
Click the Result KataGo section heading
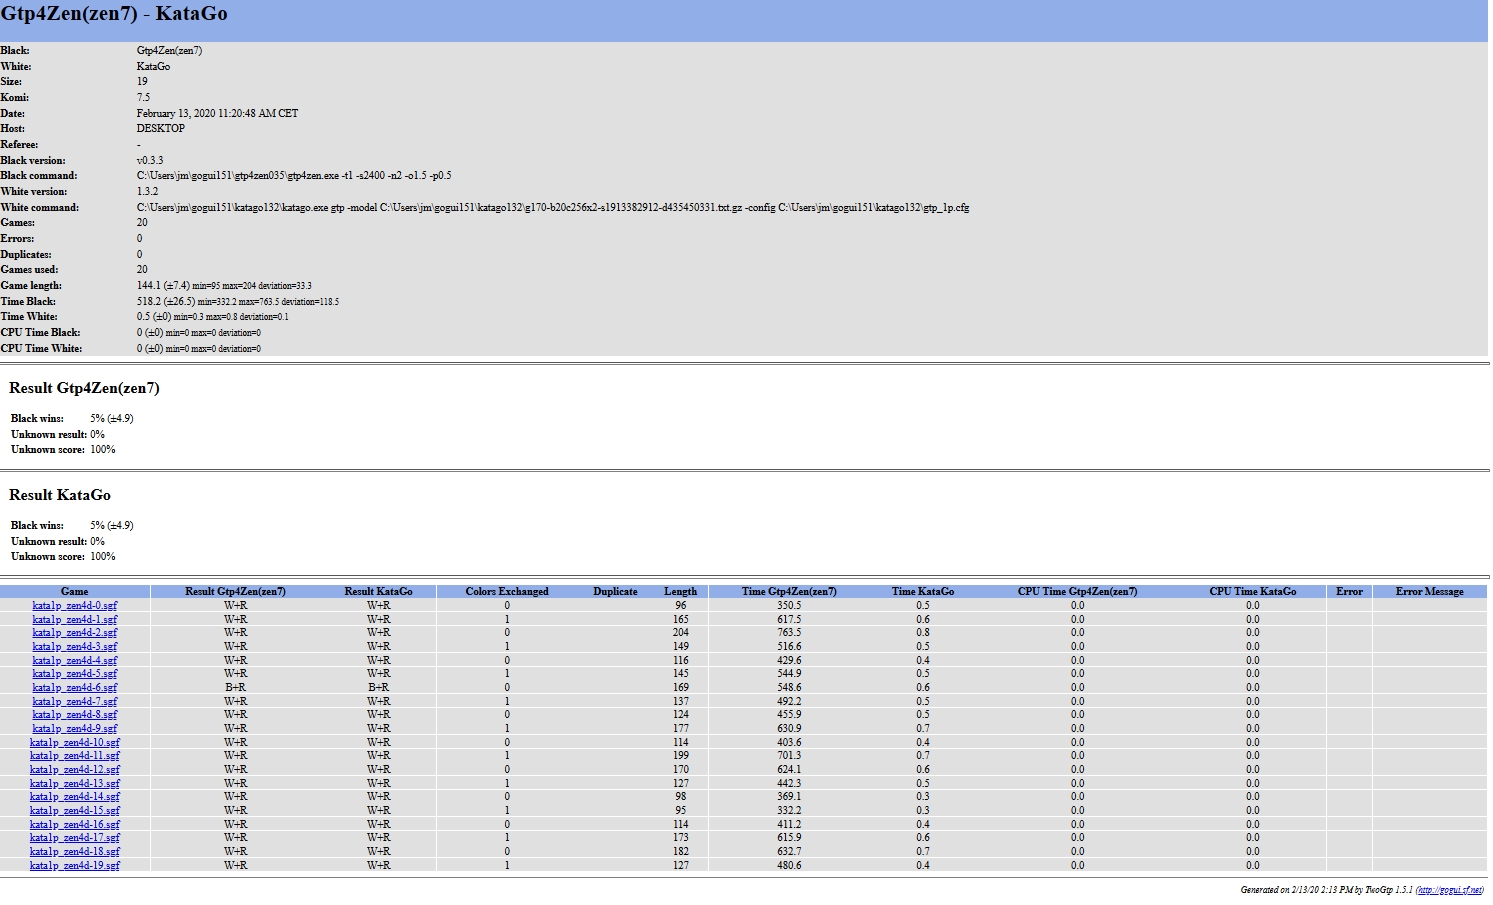pyautogui.click(x=60, y=495)
